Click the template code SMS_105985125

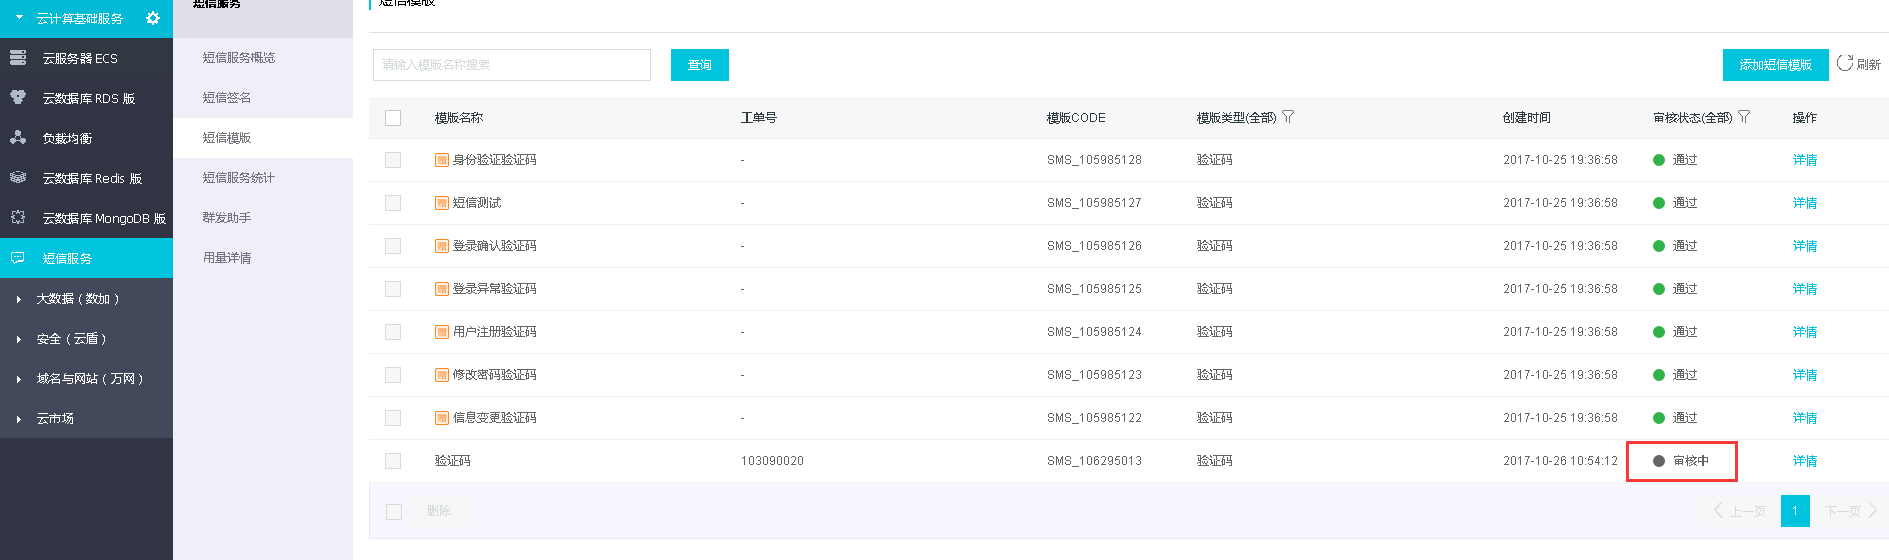point(1094,289)
